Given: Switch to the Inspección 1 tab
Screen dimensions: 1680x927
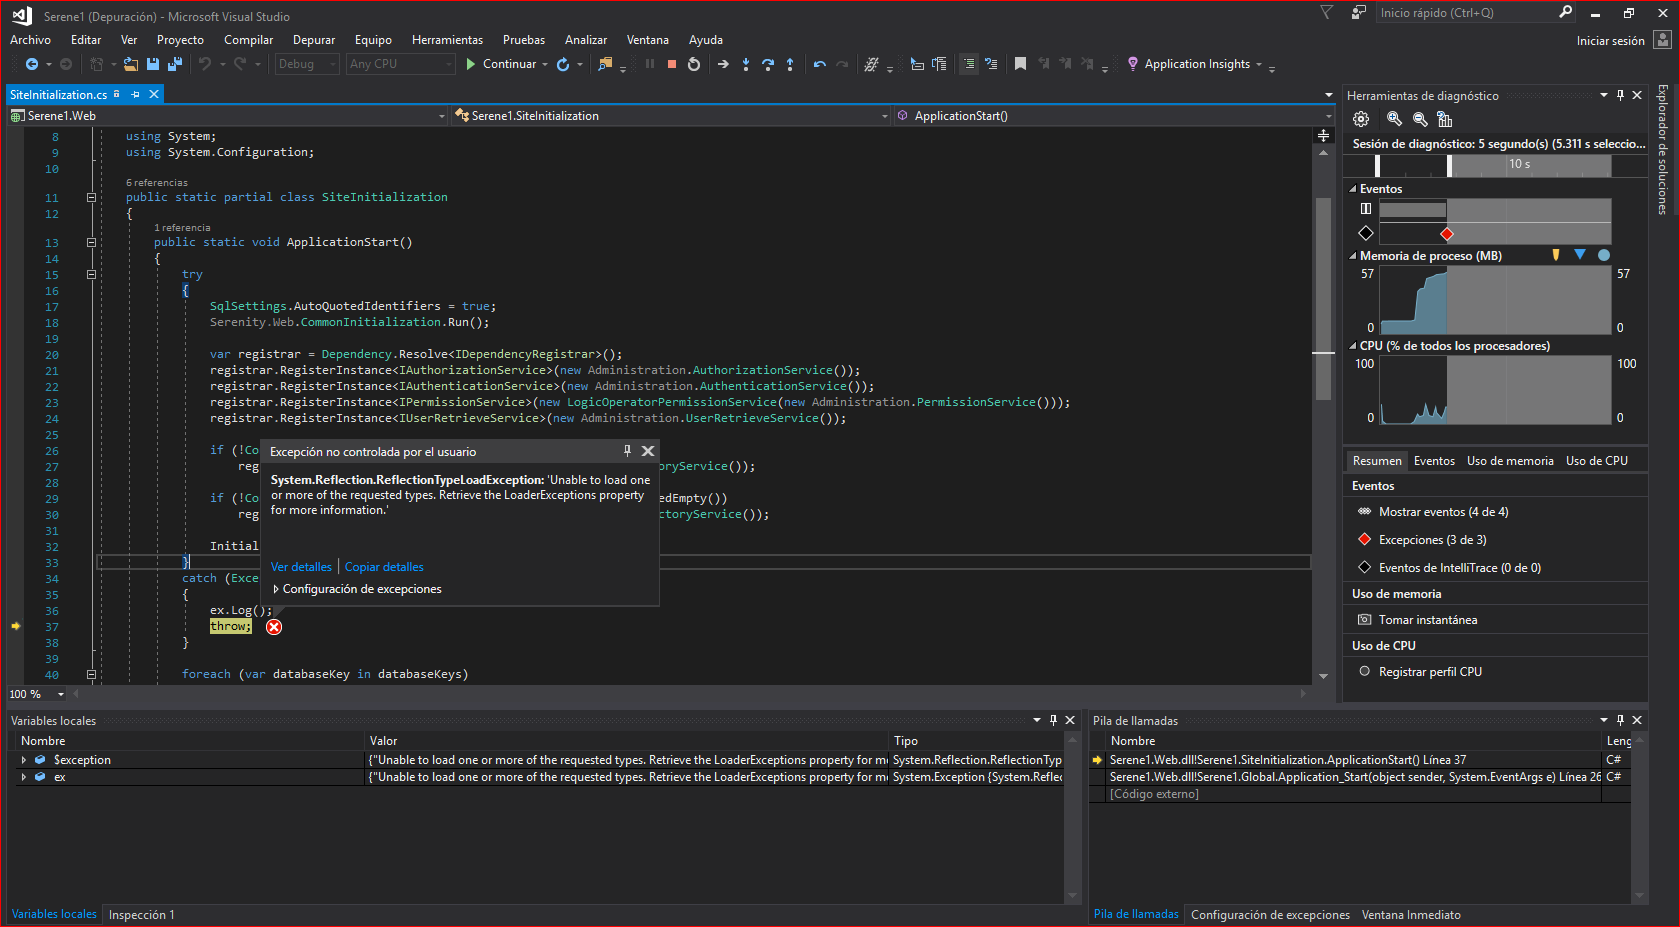Looking at the screenshot, I should [141, 915].
